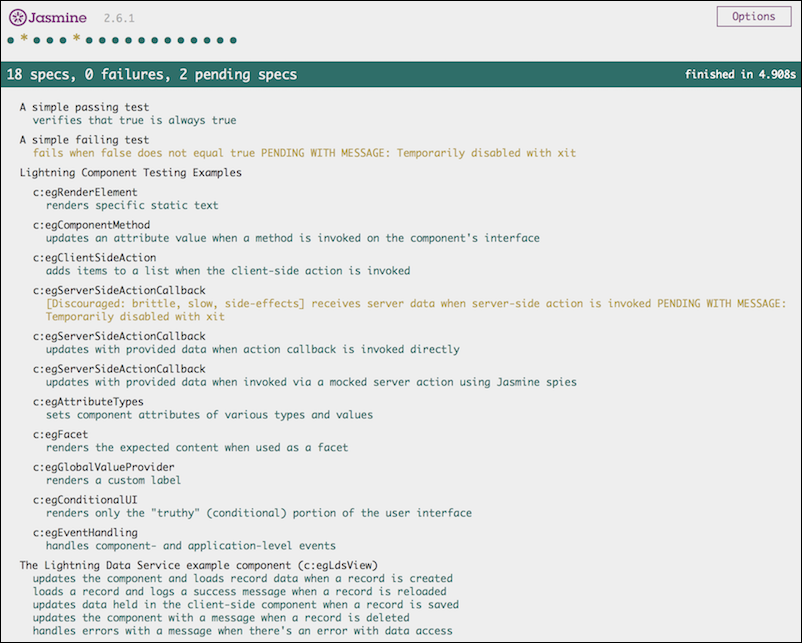Screen dimensions: 802x643
Task: Open the c:egEventHandling suite link
Action: click(85, 533)
